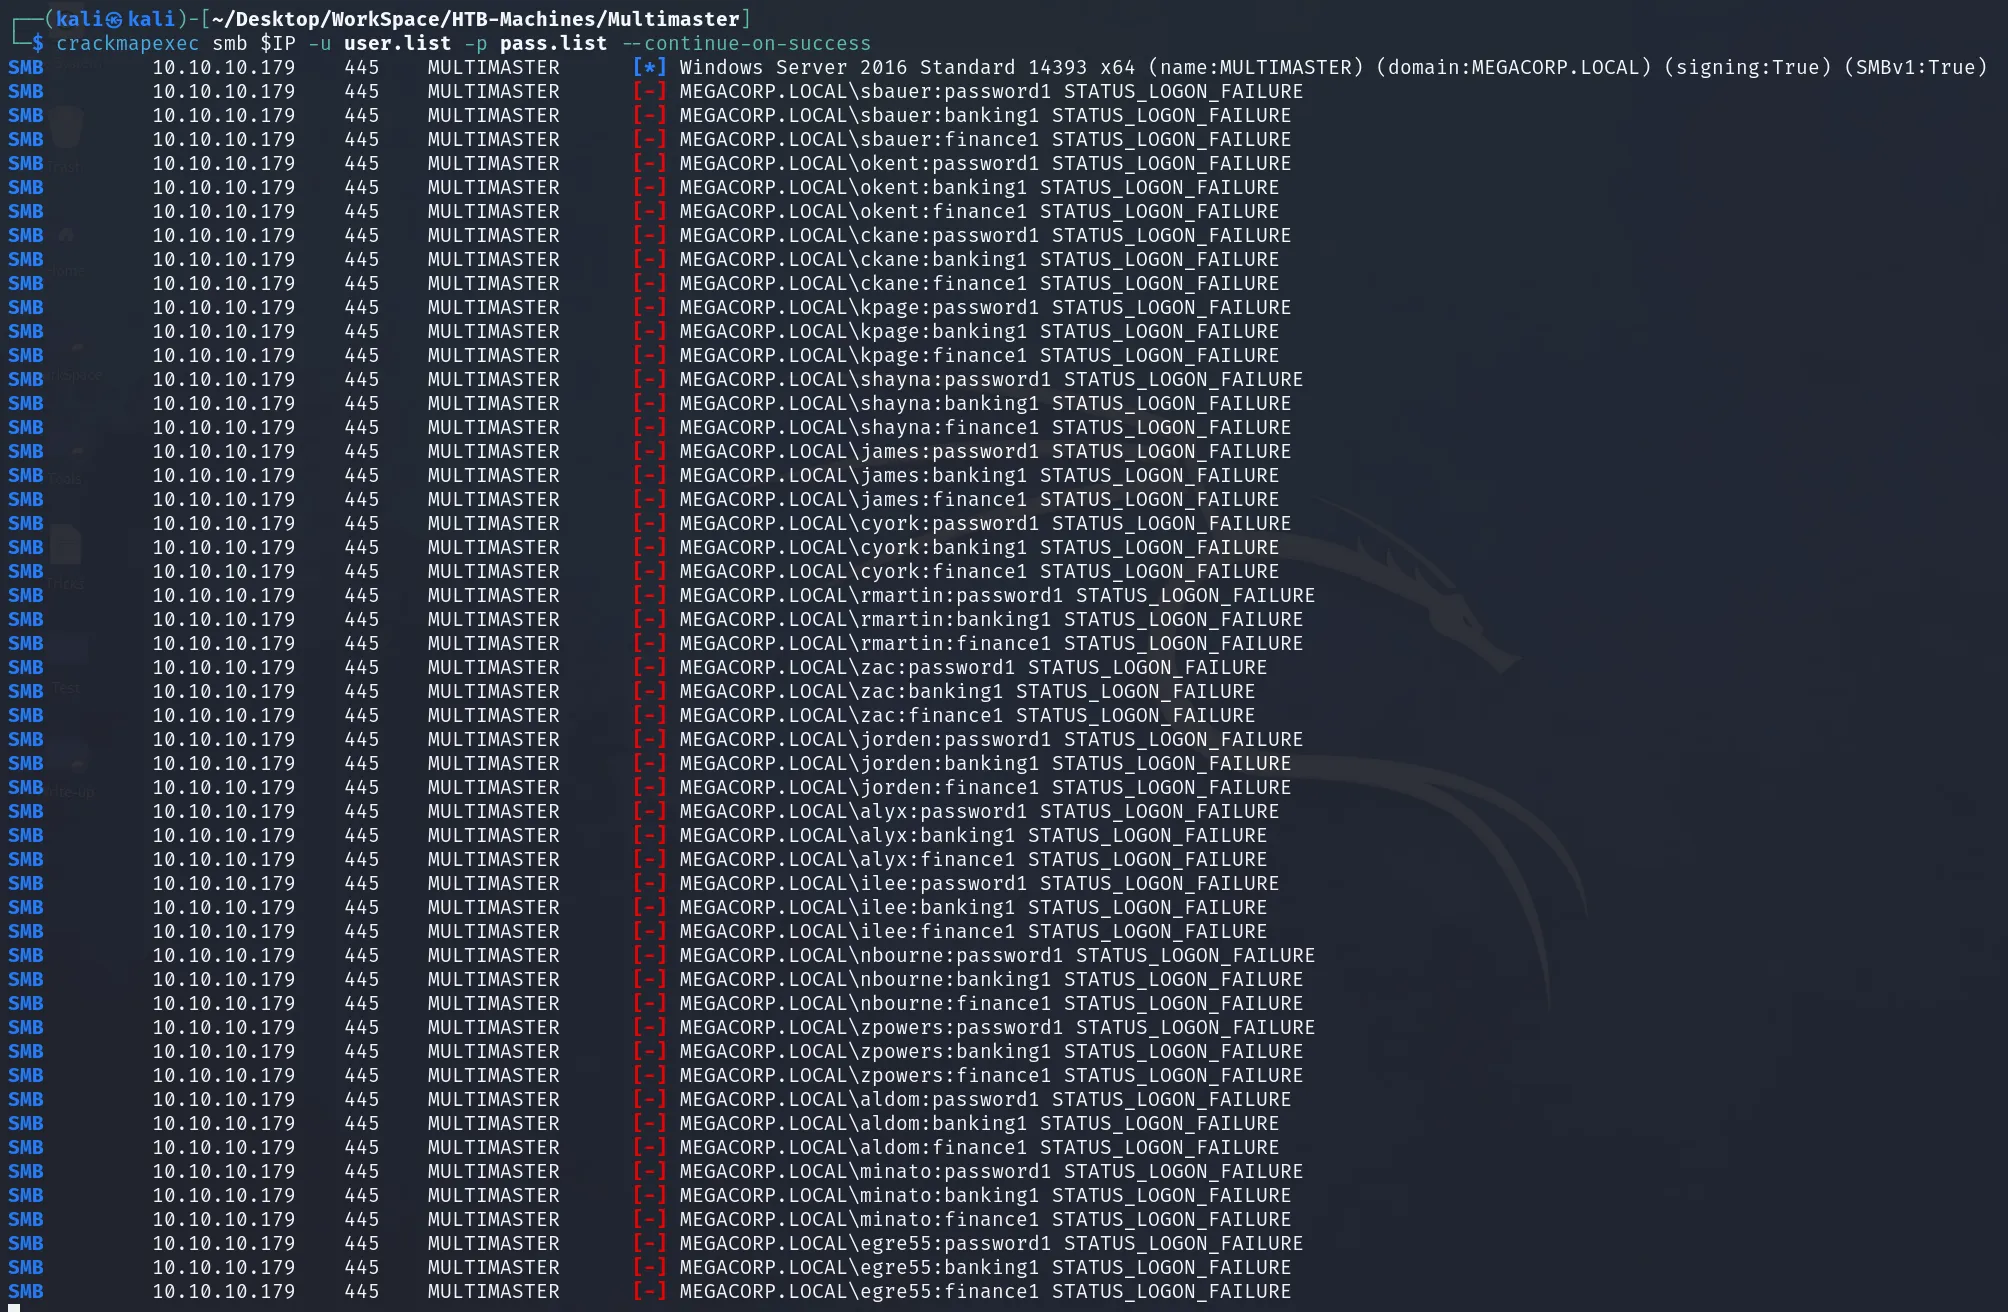Viewport: 2008px width, 1312px height.
Task: Click the Windows Server 2016 Standard banner line
Action: (x=1333, y=67)
